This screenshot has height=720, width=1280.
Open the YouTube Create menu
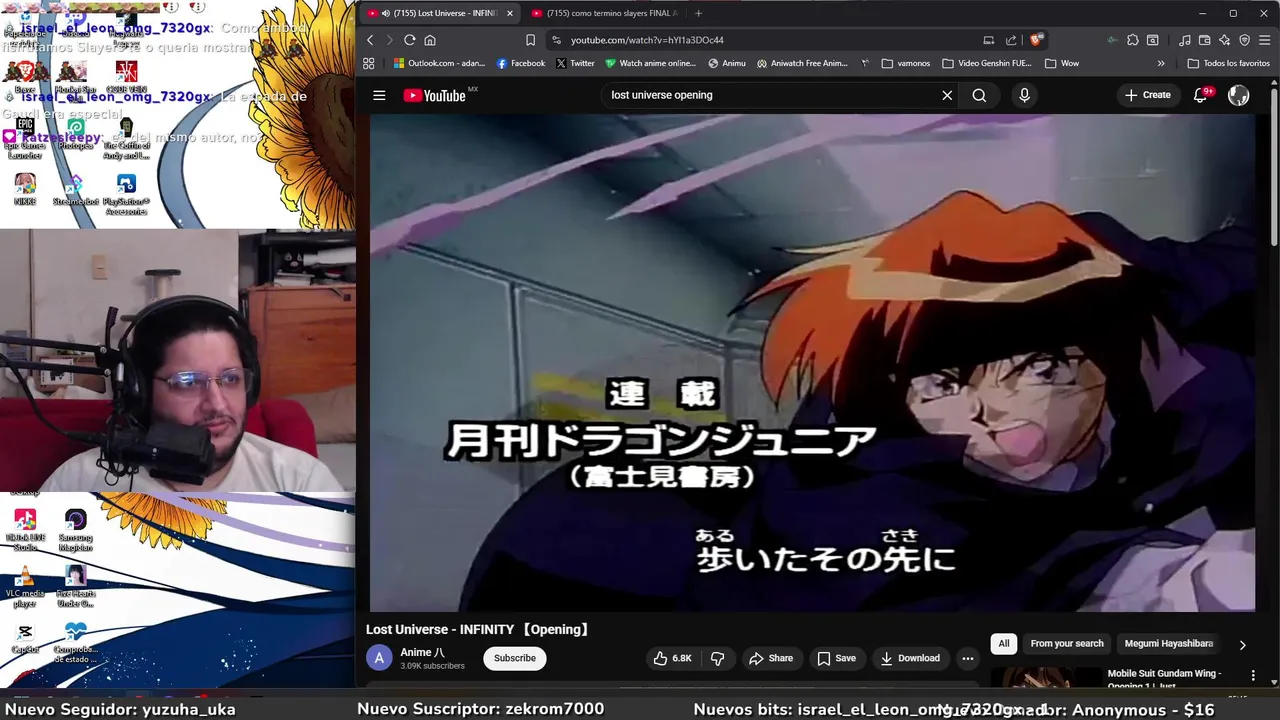click(1147, 95)
